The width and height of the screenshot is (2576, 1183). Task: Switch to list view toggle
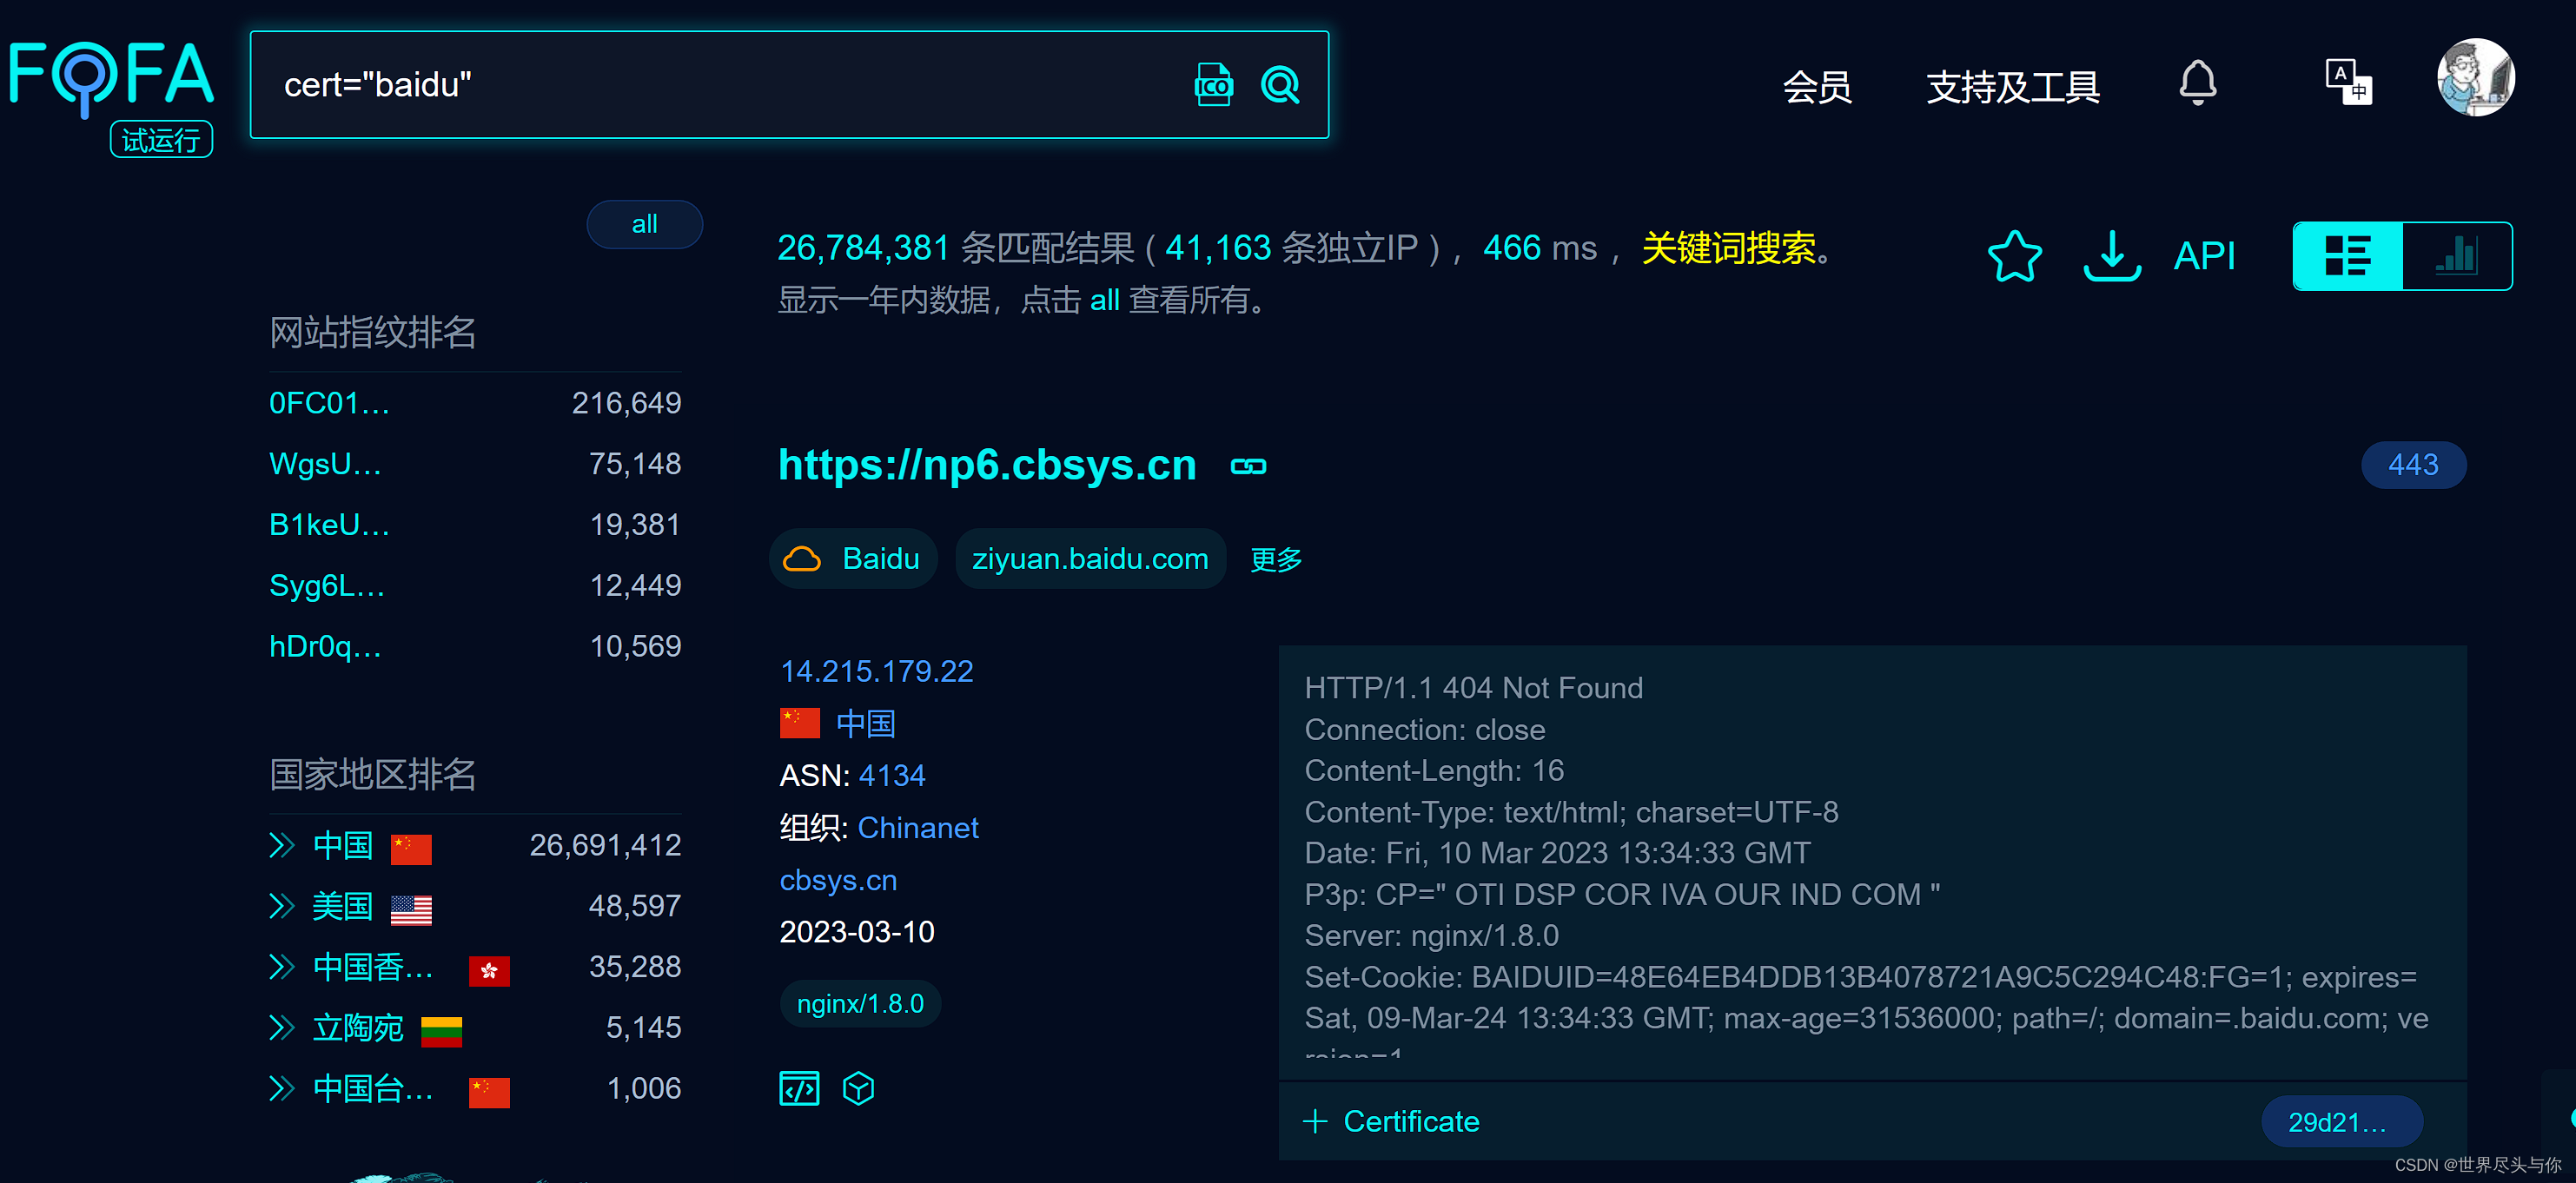2347,256
